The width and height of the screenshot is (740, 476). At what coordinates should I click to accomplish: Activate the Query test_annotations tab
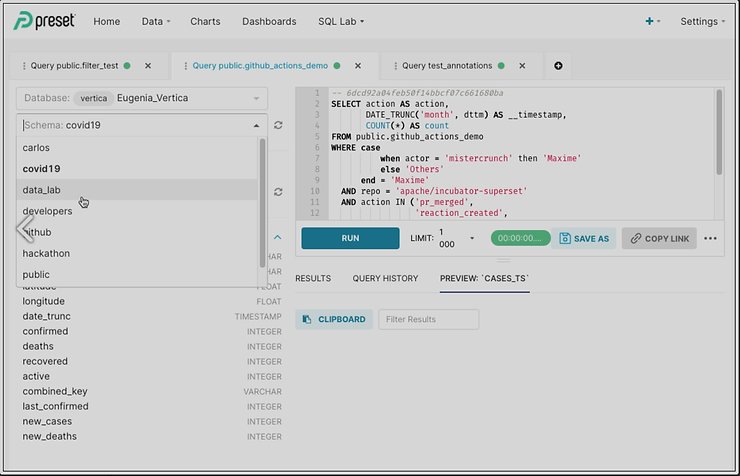tap(447, 66)
